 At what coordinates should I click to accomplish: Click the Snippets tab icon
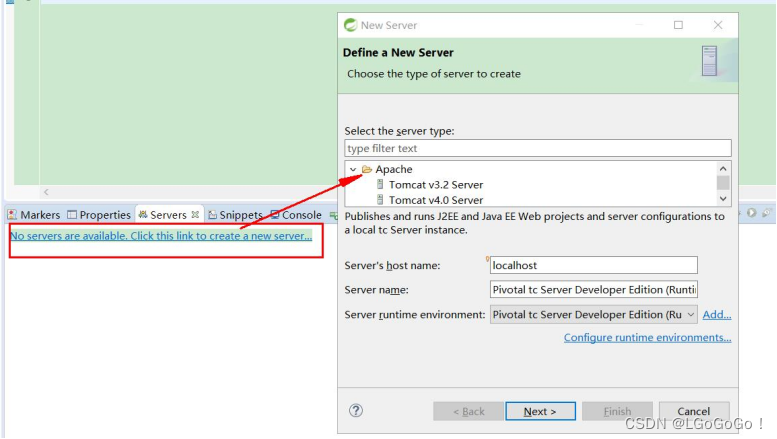[213, 215]
